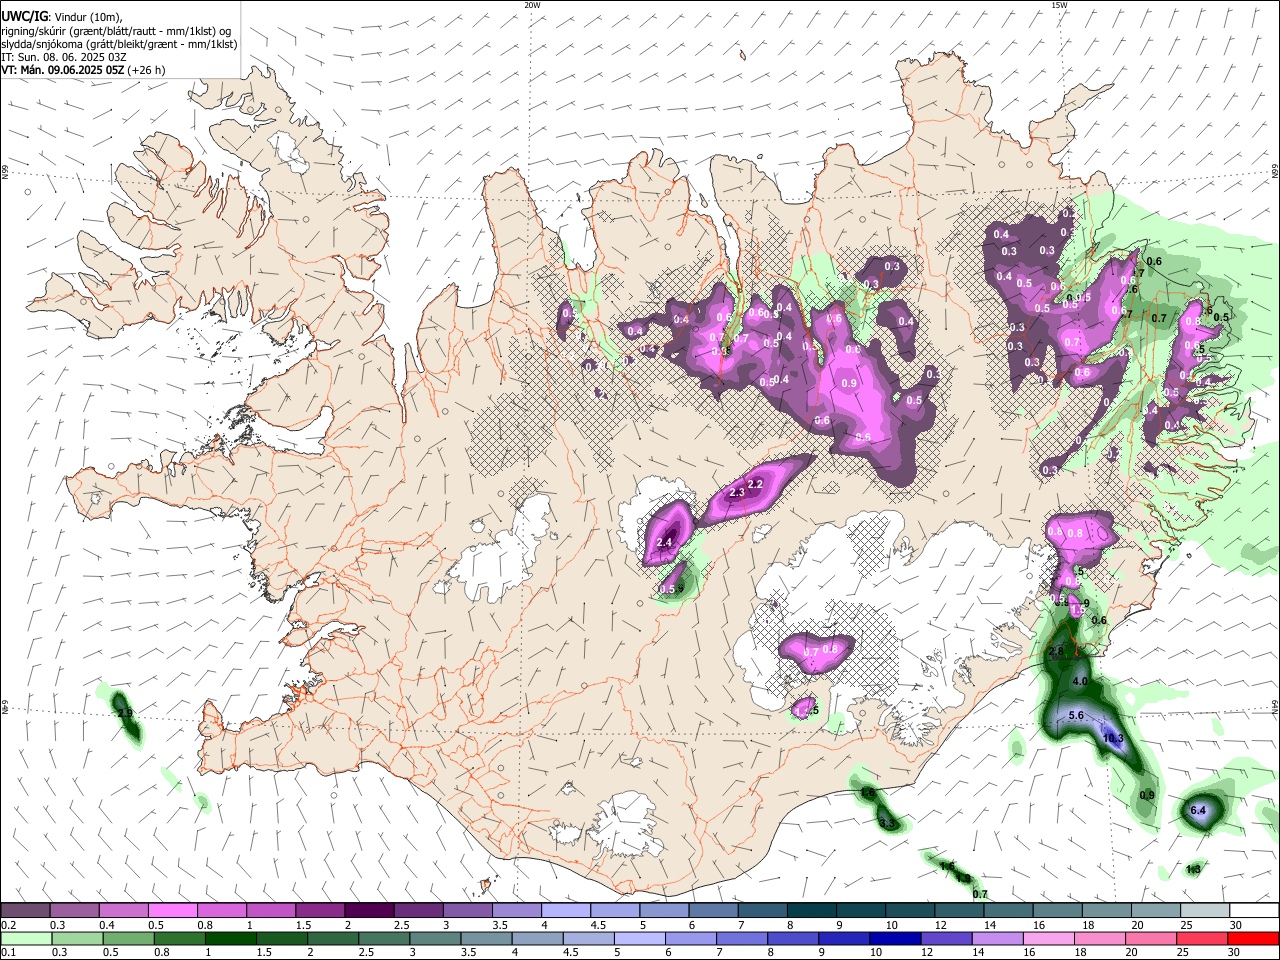Pick the palest green rain swatch between 0.1 and 0.3
1280x960 pixels.
(x=25, y=939)
